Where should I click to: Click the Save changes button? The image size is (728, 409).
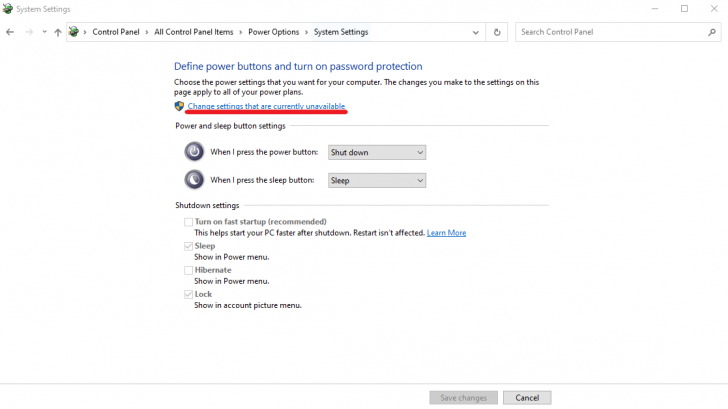[x=463, y=398]
